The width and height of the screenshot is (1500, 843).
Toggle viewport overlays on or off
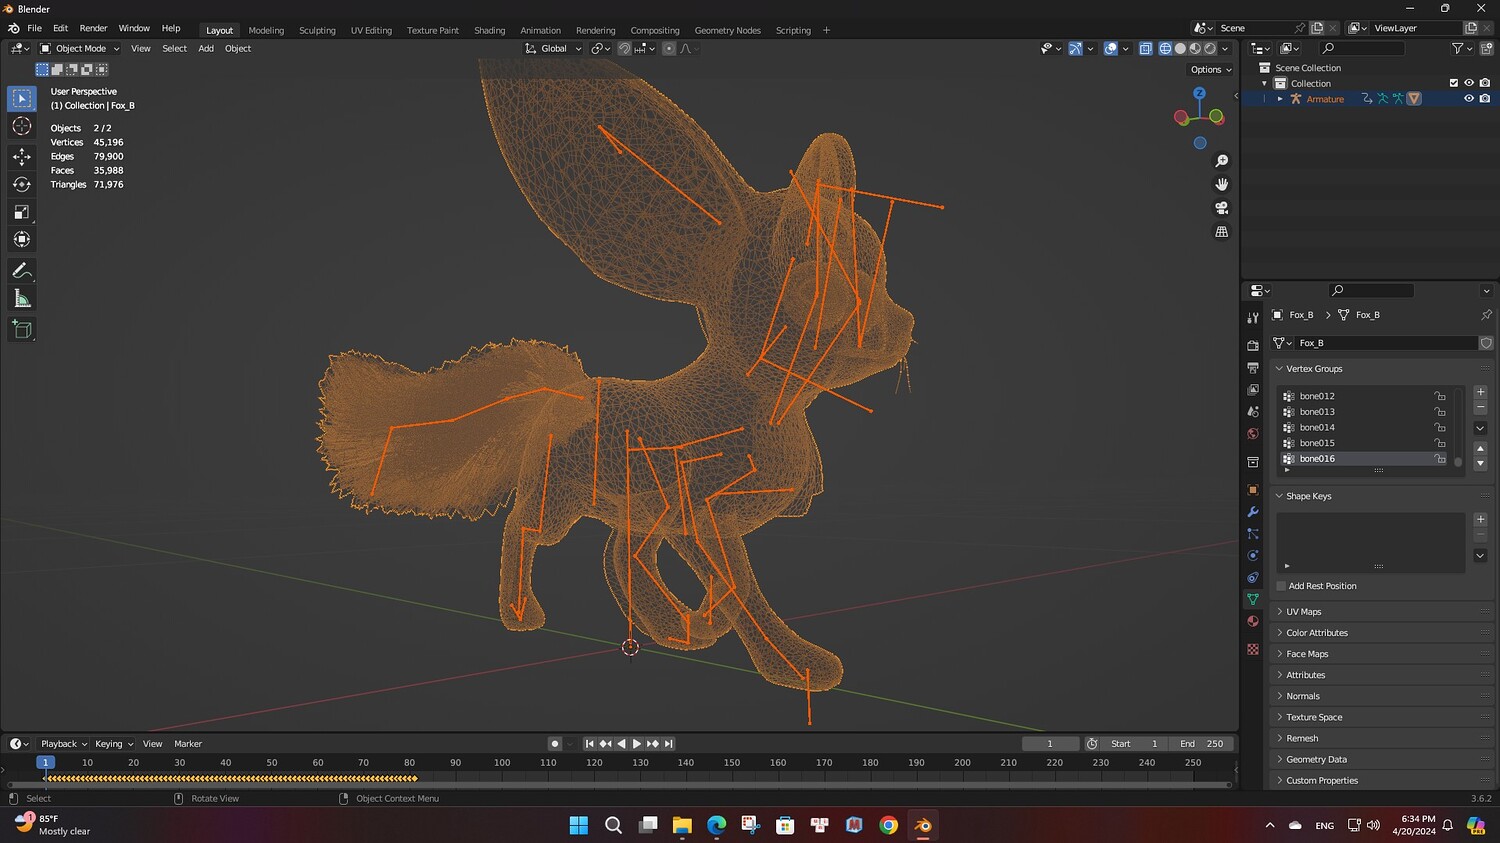(1110, 48)
